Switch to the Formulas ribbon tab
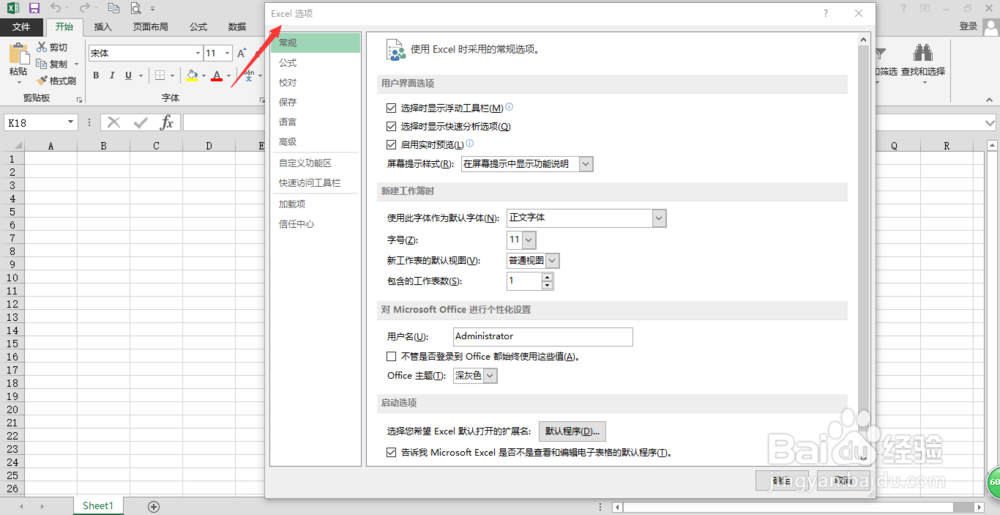 tap(198, 27)
